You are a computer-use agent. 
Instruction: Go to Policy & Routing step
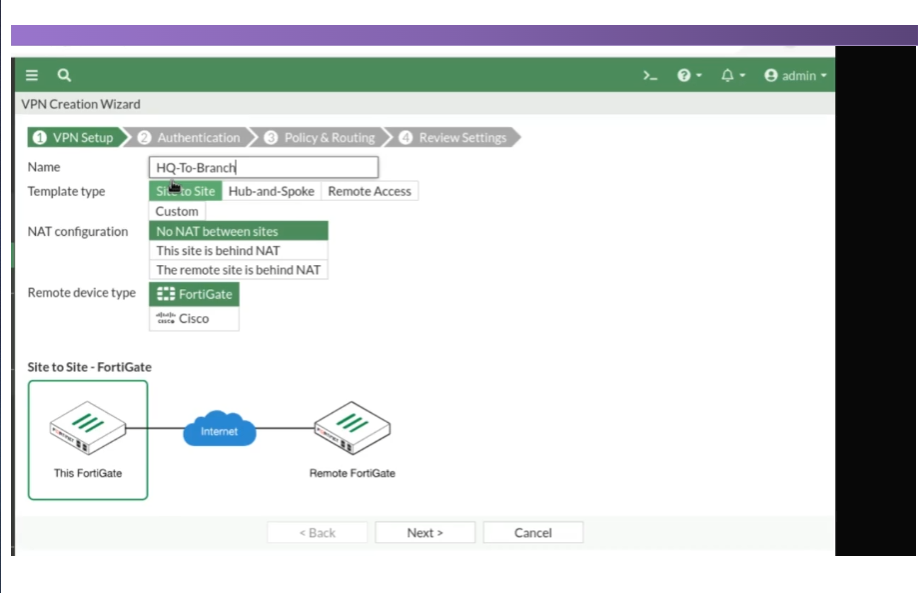322,138
